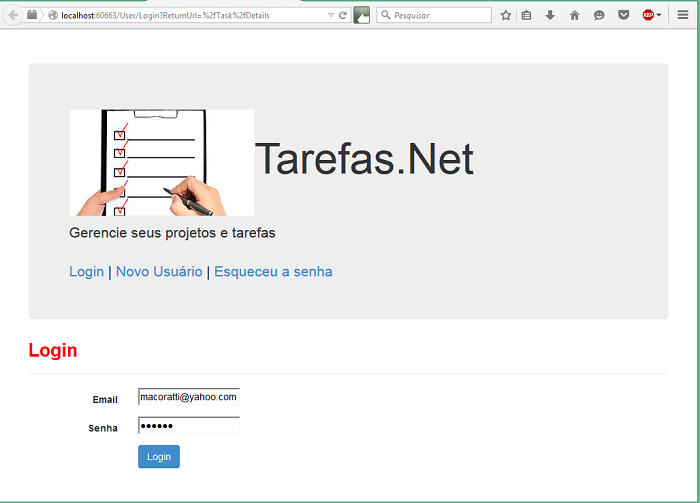
Task: Open the Login link in the banner
Action: [x=87, y=271]
